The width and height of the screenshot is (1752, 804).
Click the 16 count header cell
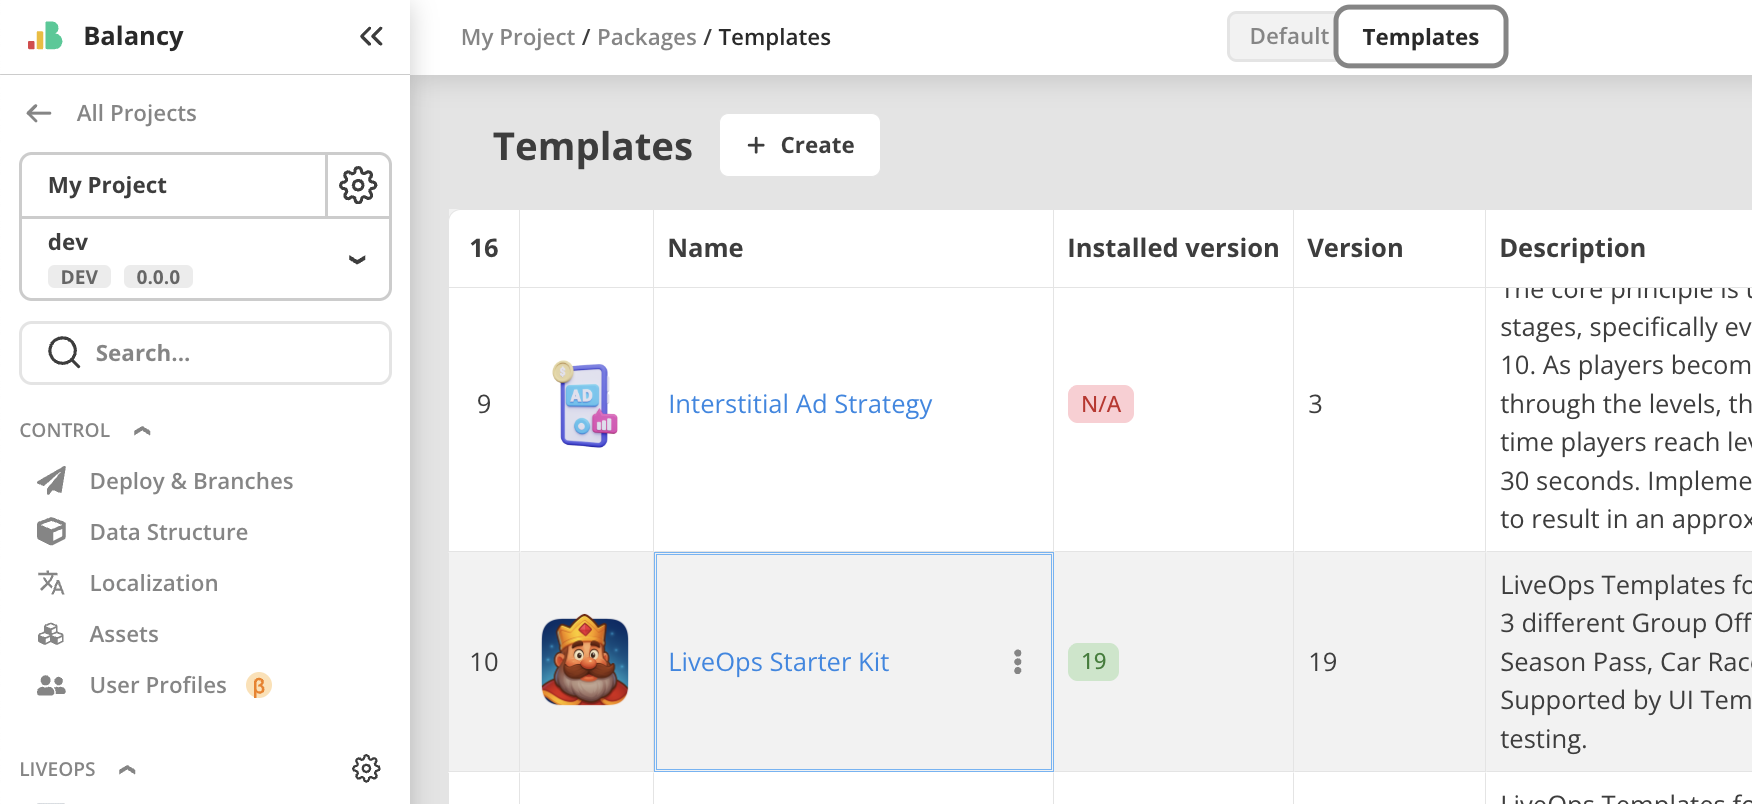[x=484, y=248]
